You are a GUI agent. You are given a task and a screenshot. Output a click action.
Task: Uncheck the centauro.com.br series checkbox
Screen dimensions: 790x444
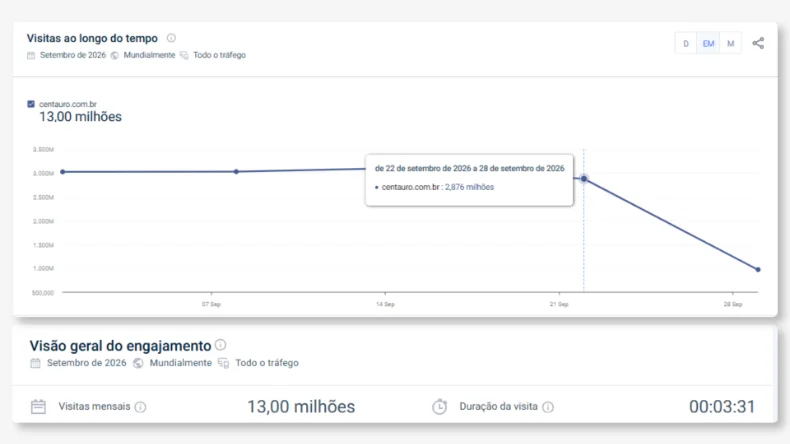[x=31, y=104]
